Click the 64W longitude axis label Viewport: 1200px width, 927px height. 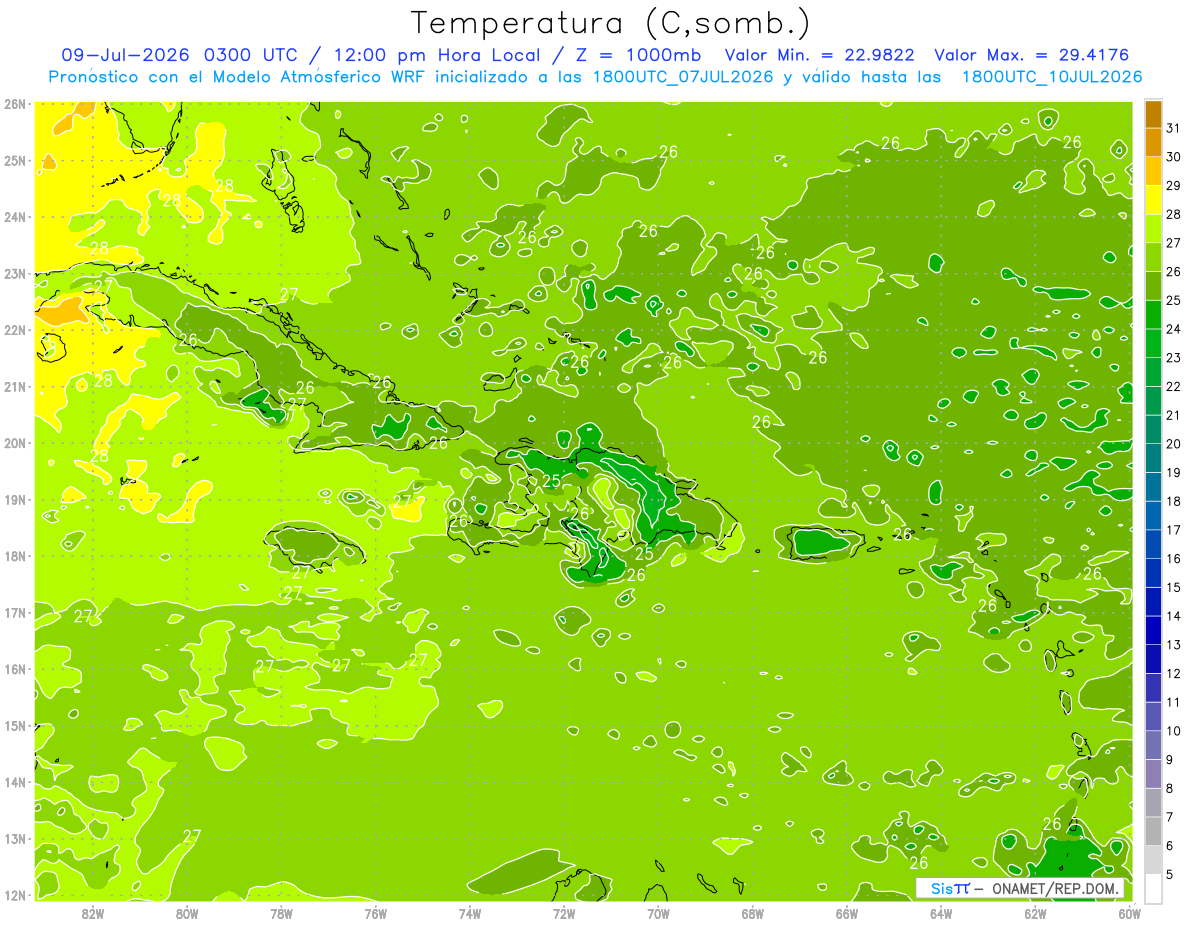coord(941,914)
